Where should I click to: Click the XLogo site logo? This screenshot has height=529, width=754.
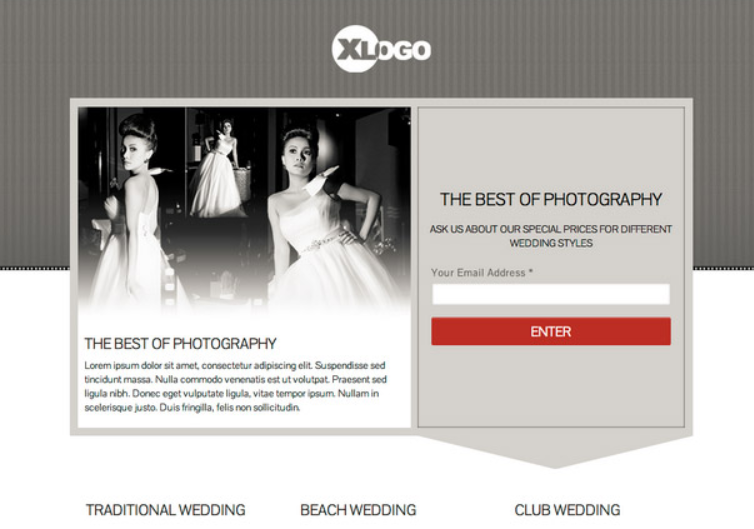tap(381, 49)
